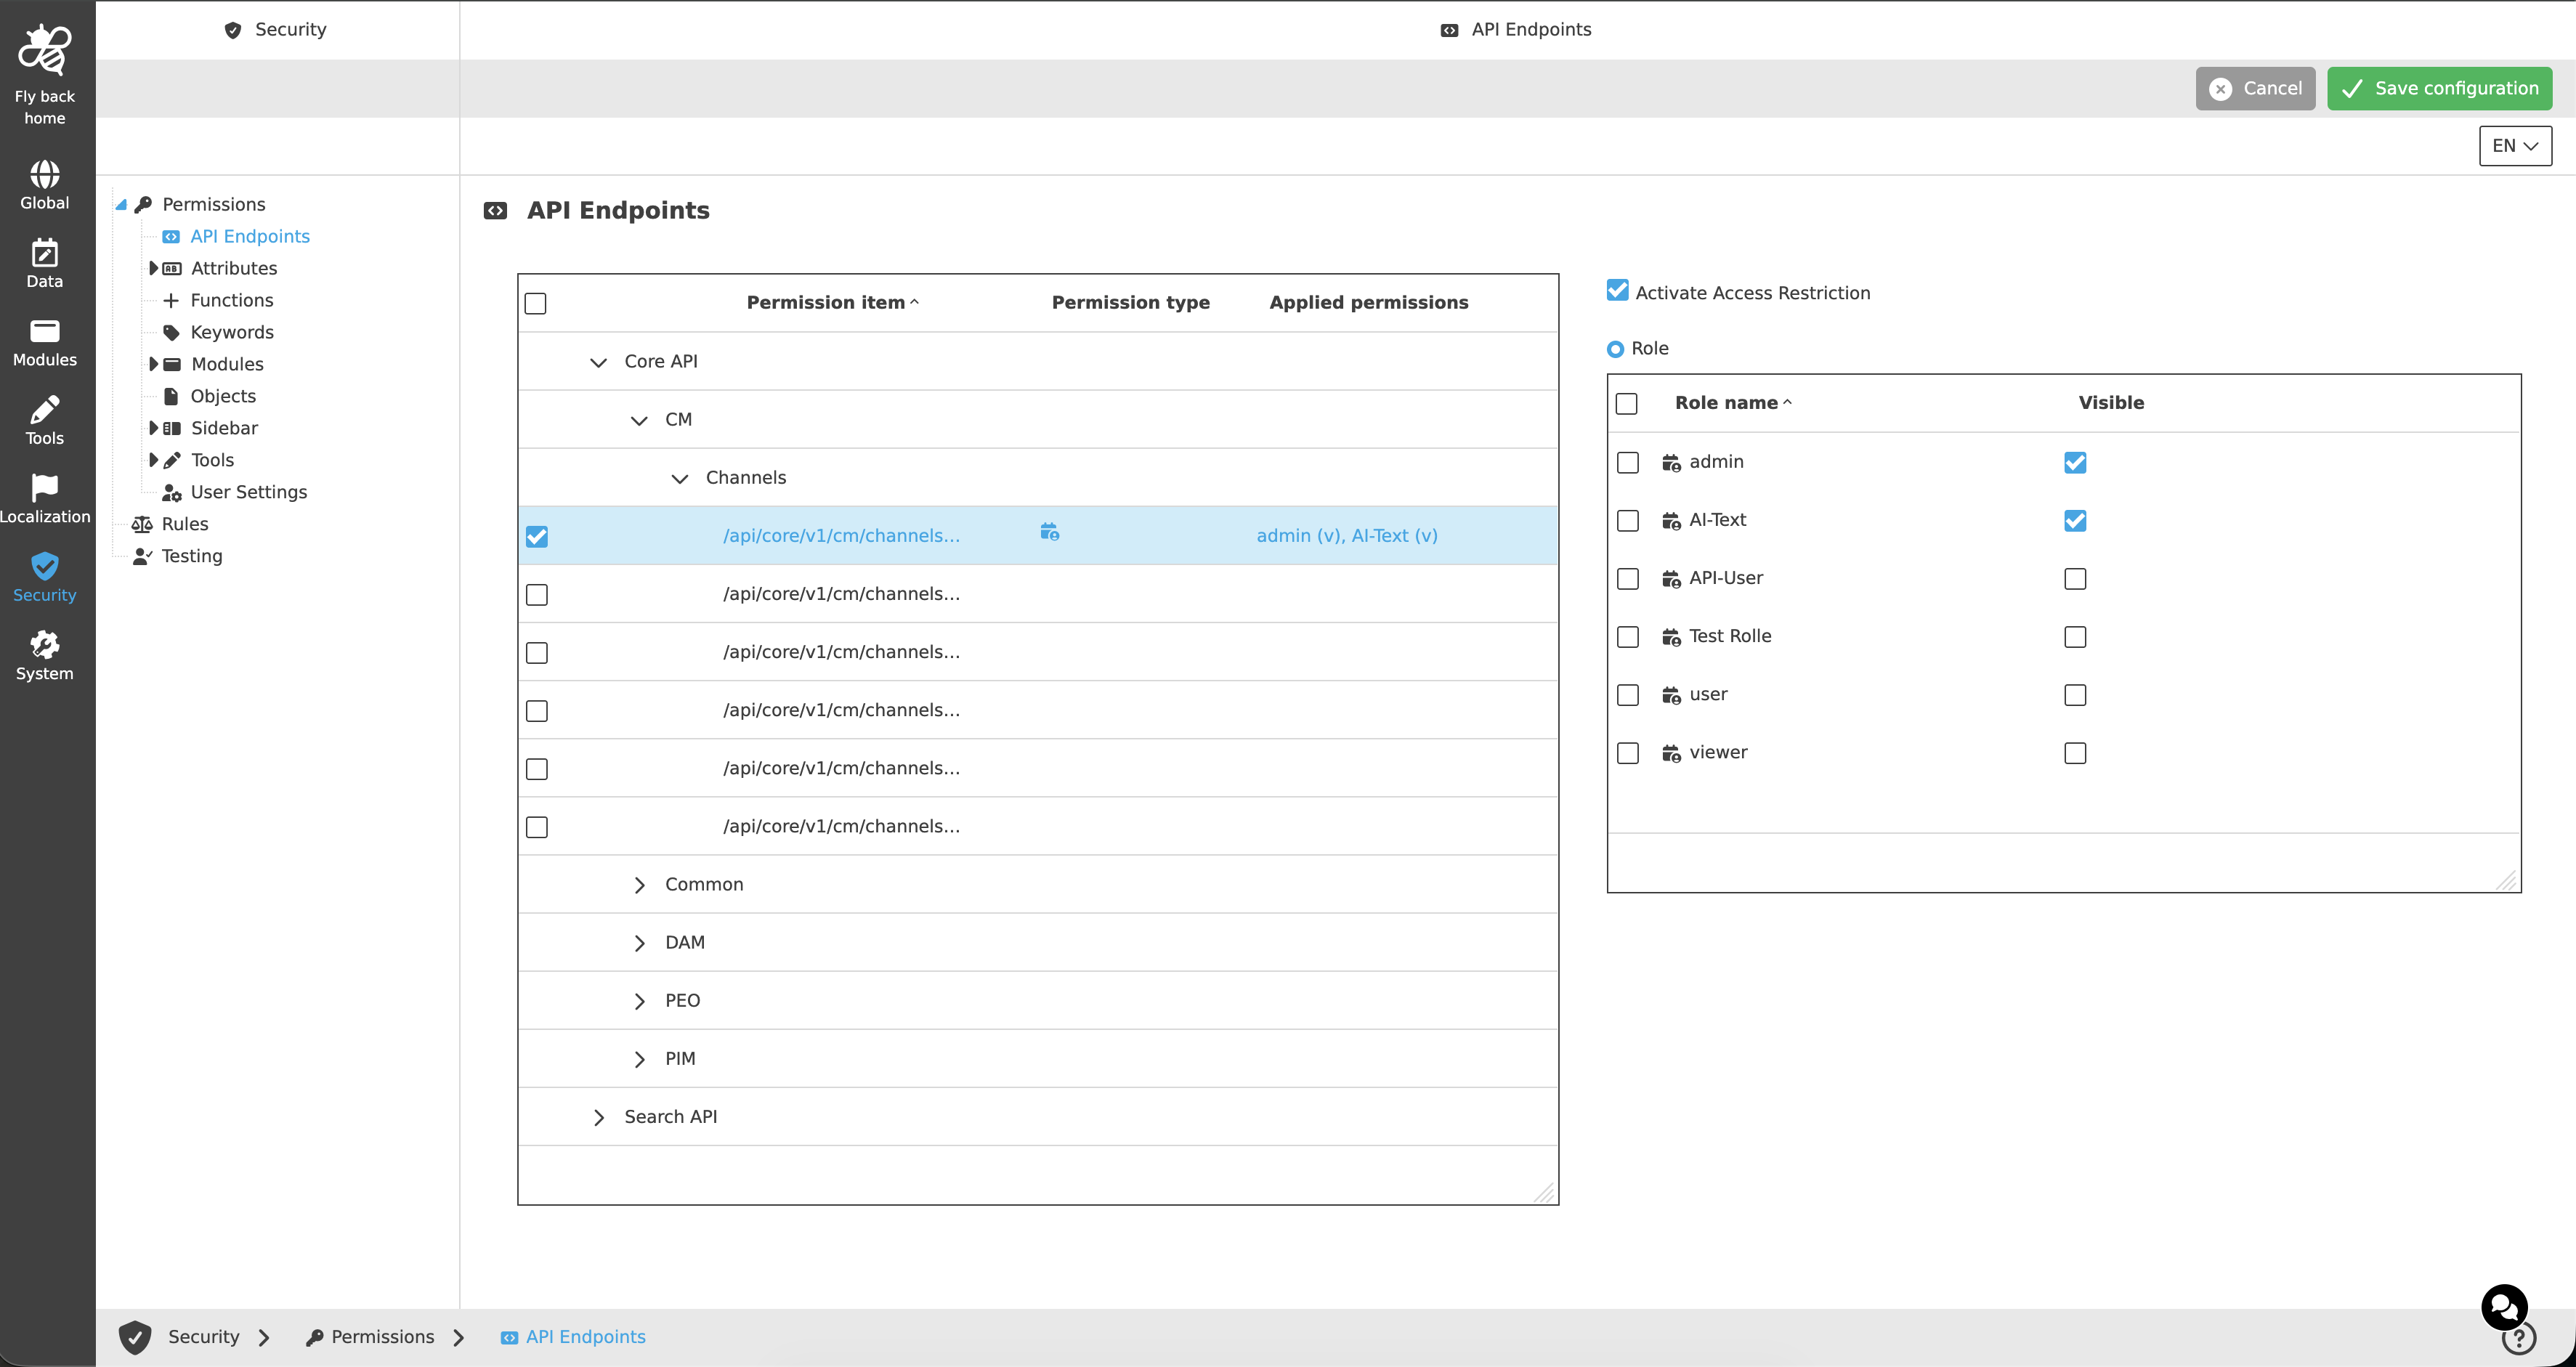Open the Global section globe icon
Image resolution: width=2576 pixels, height=1367 pixels.
(45, 174)
